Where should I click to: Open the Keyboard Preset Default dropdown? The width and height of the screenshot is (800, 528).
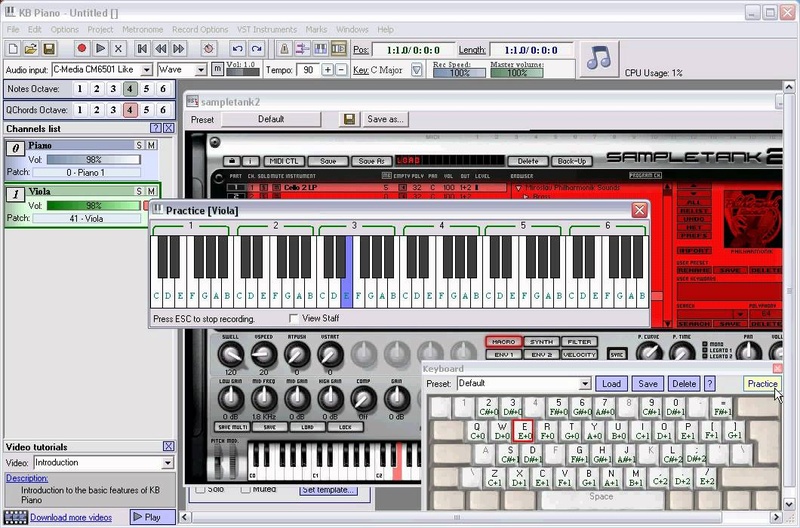click(x=585, y=384)
